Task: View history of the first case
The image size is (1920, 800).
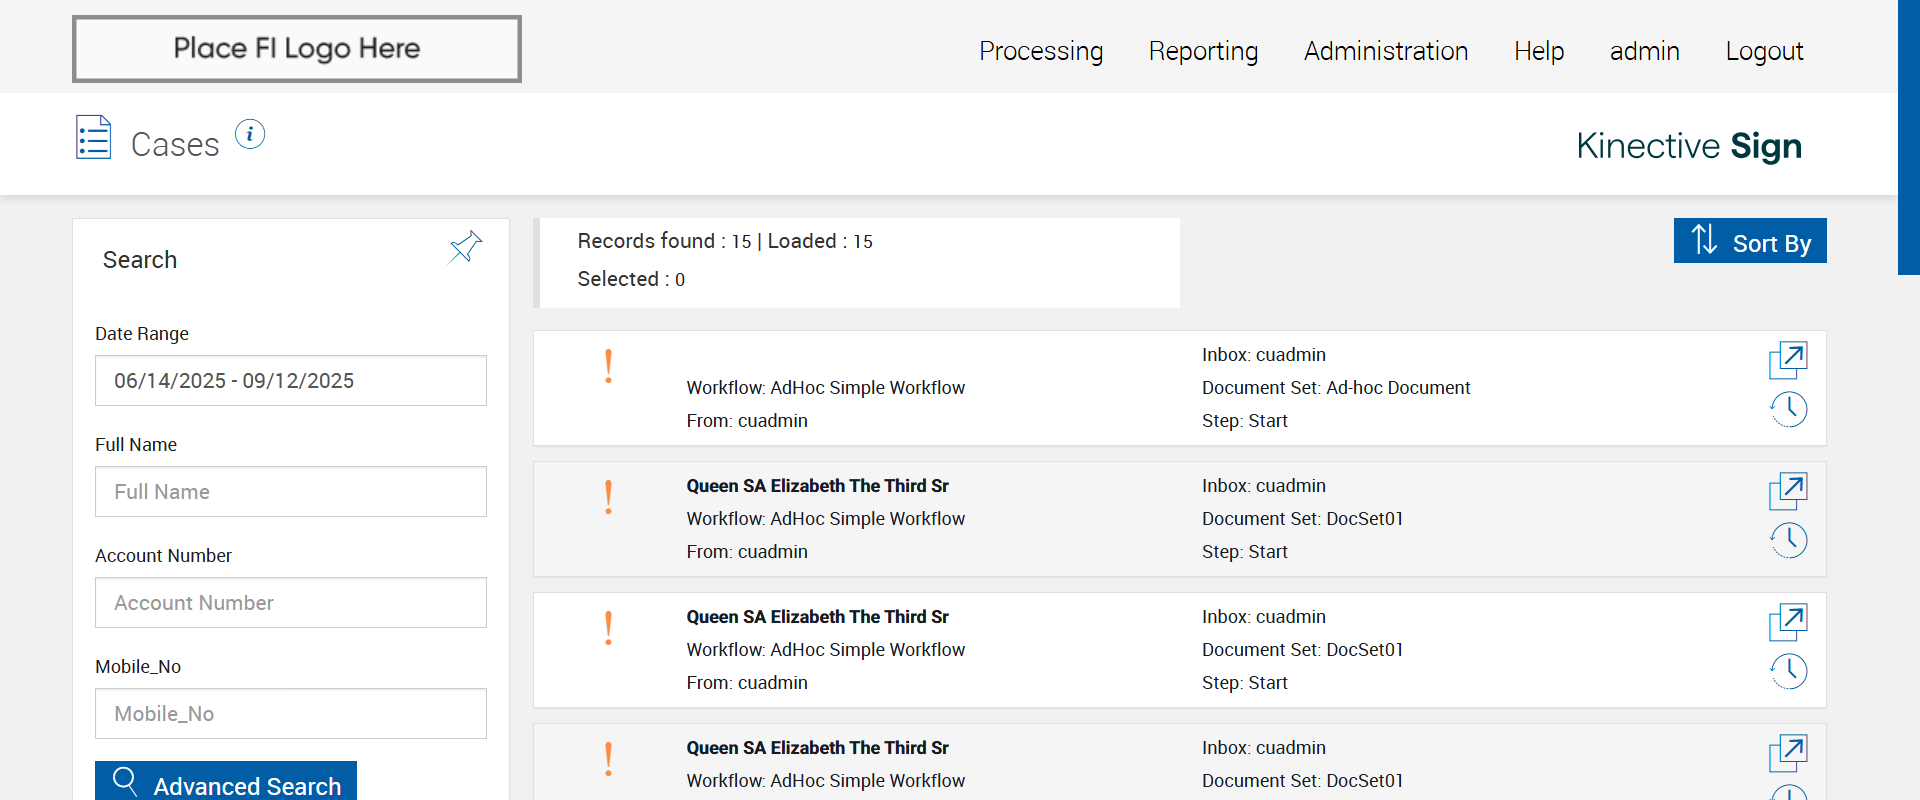Action: coord(1788,409)
